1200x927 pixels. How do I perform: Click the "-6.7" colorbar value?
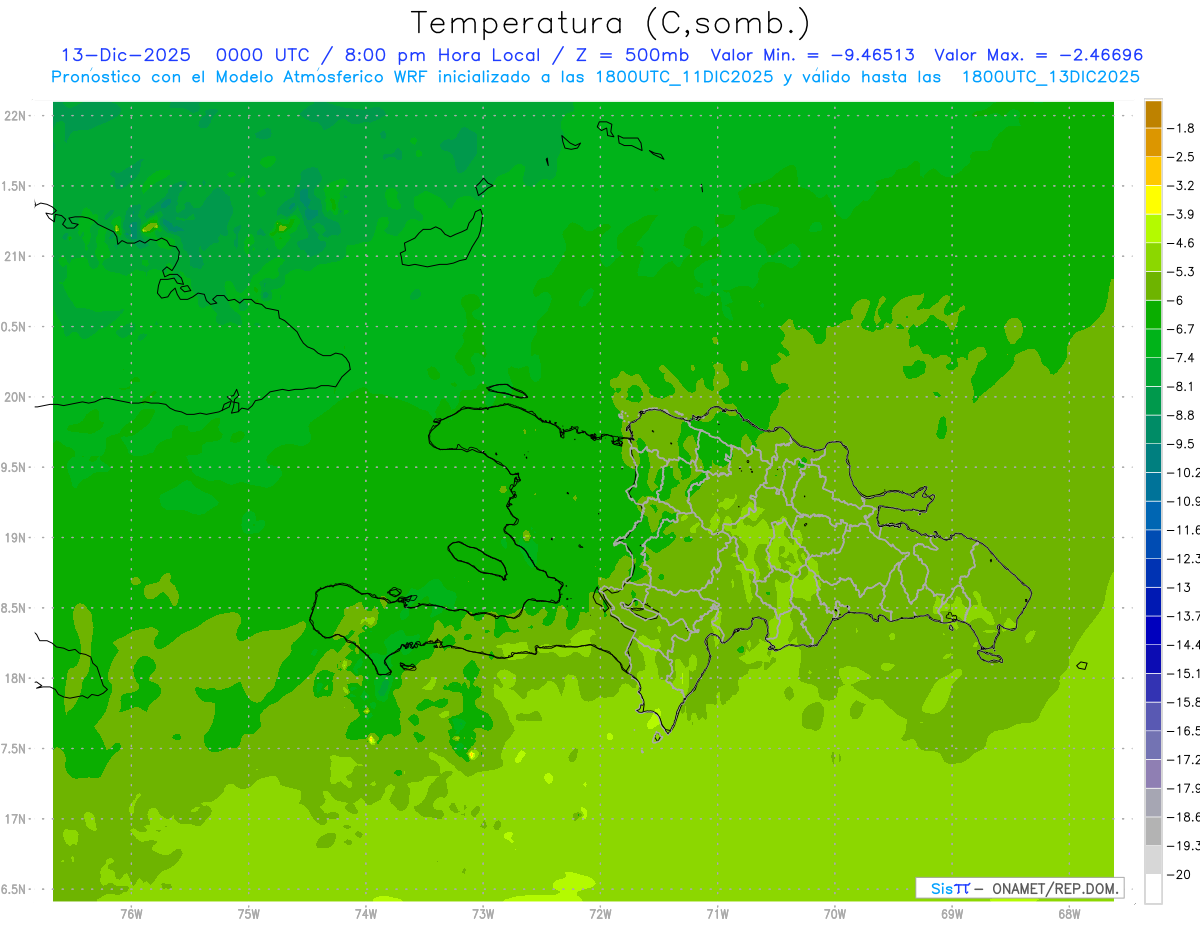1181,329
